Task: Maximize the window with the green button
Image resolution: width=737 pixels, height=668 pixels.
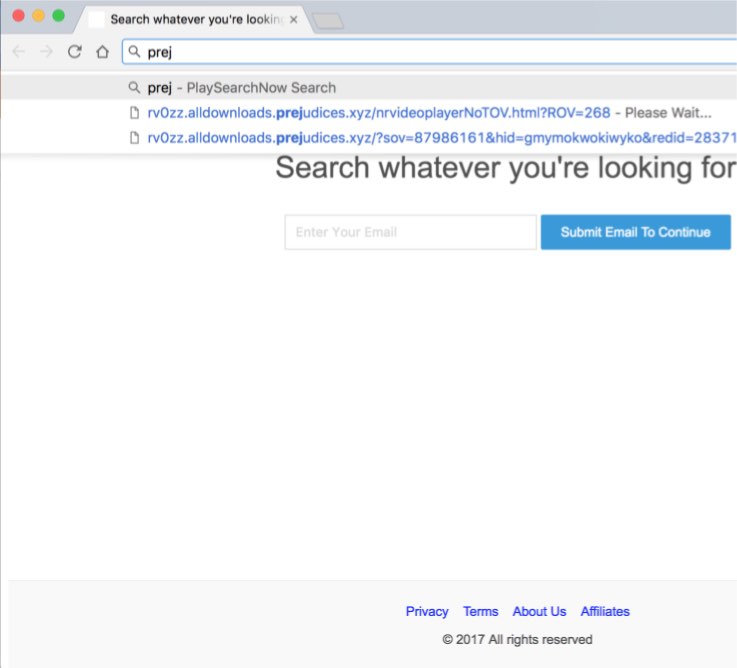Action: tap(59, 16)
